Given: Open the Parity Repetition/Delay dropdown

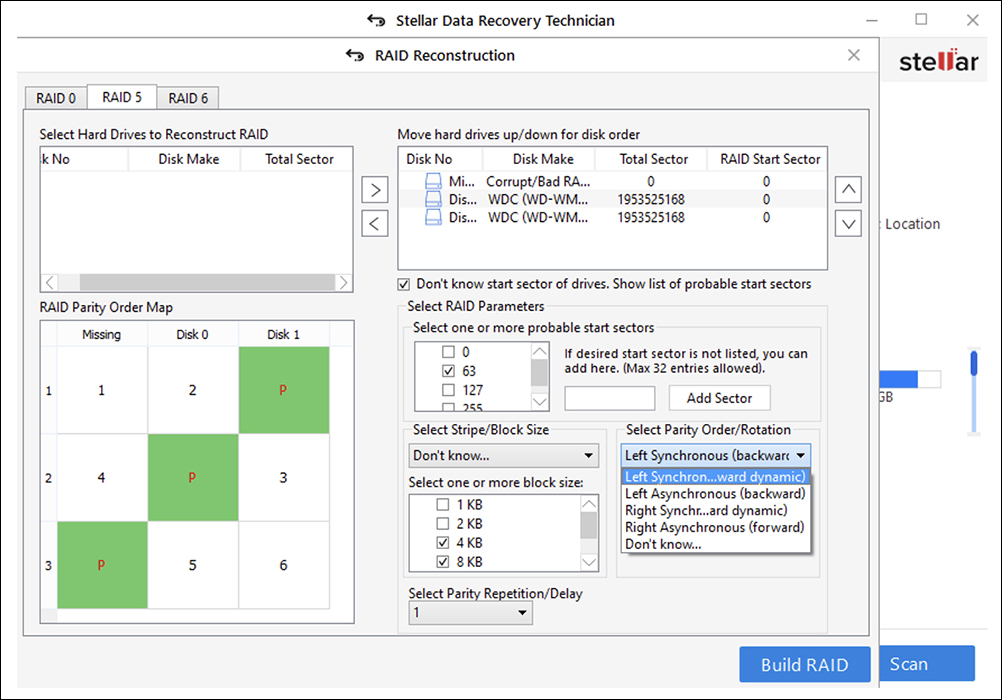Looking at the screenshot, I should tap(470, 613).
